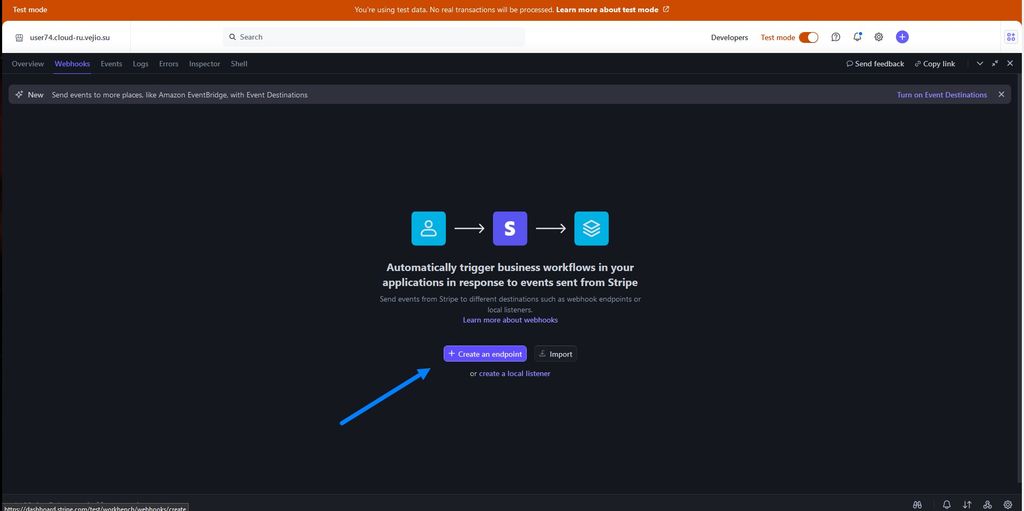Open settings gear in the top header

point(879,37)
